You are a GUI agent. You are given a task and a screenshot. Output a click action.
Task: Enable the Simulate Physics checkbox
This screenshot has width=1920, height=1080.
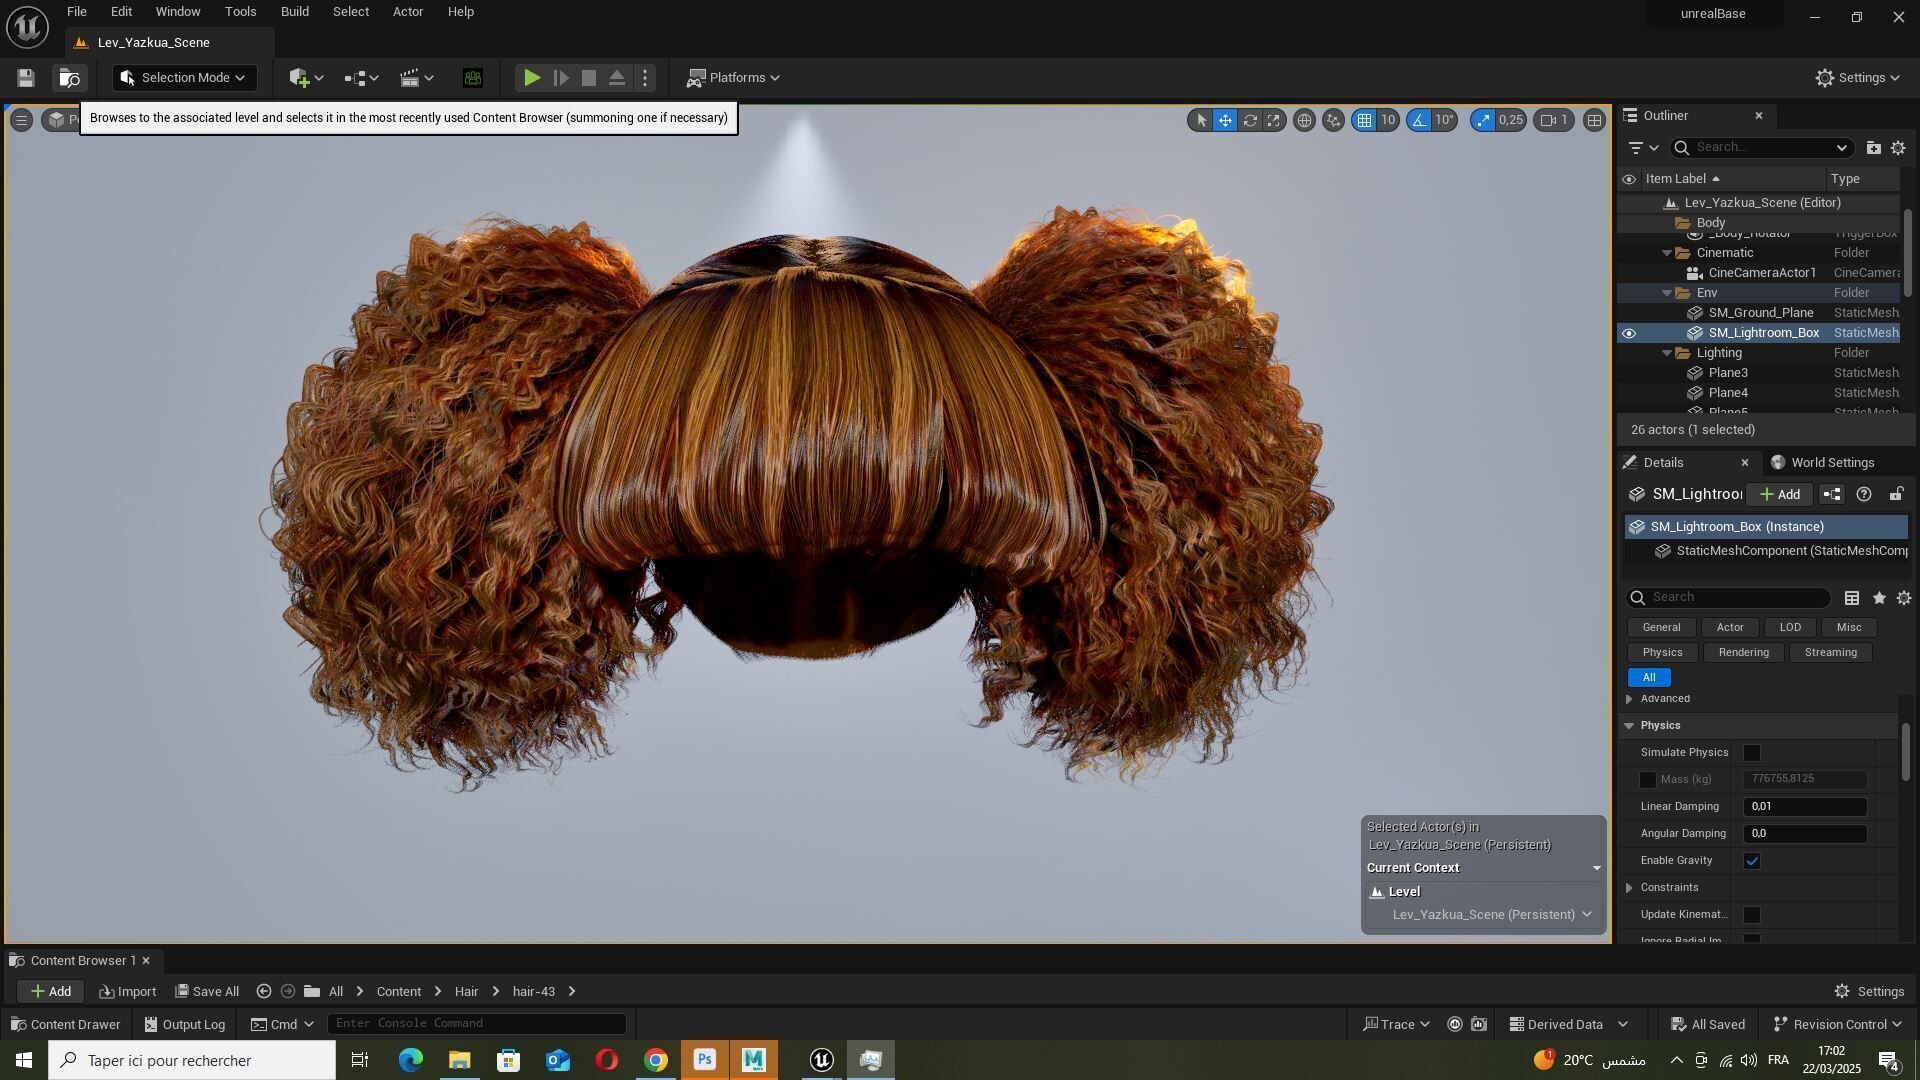point(1752,753)
